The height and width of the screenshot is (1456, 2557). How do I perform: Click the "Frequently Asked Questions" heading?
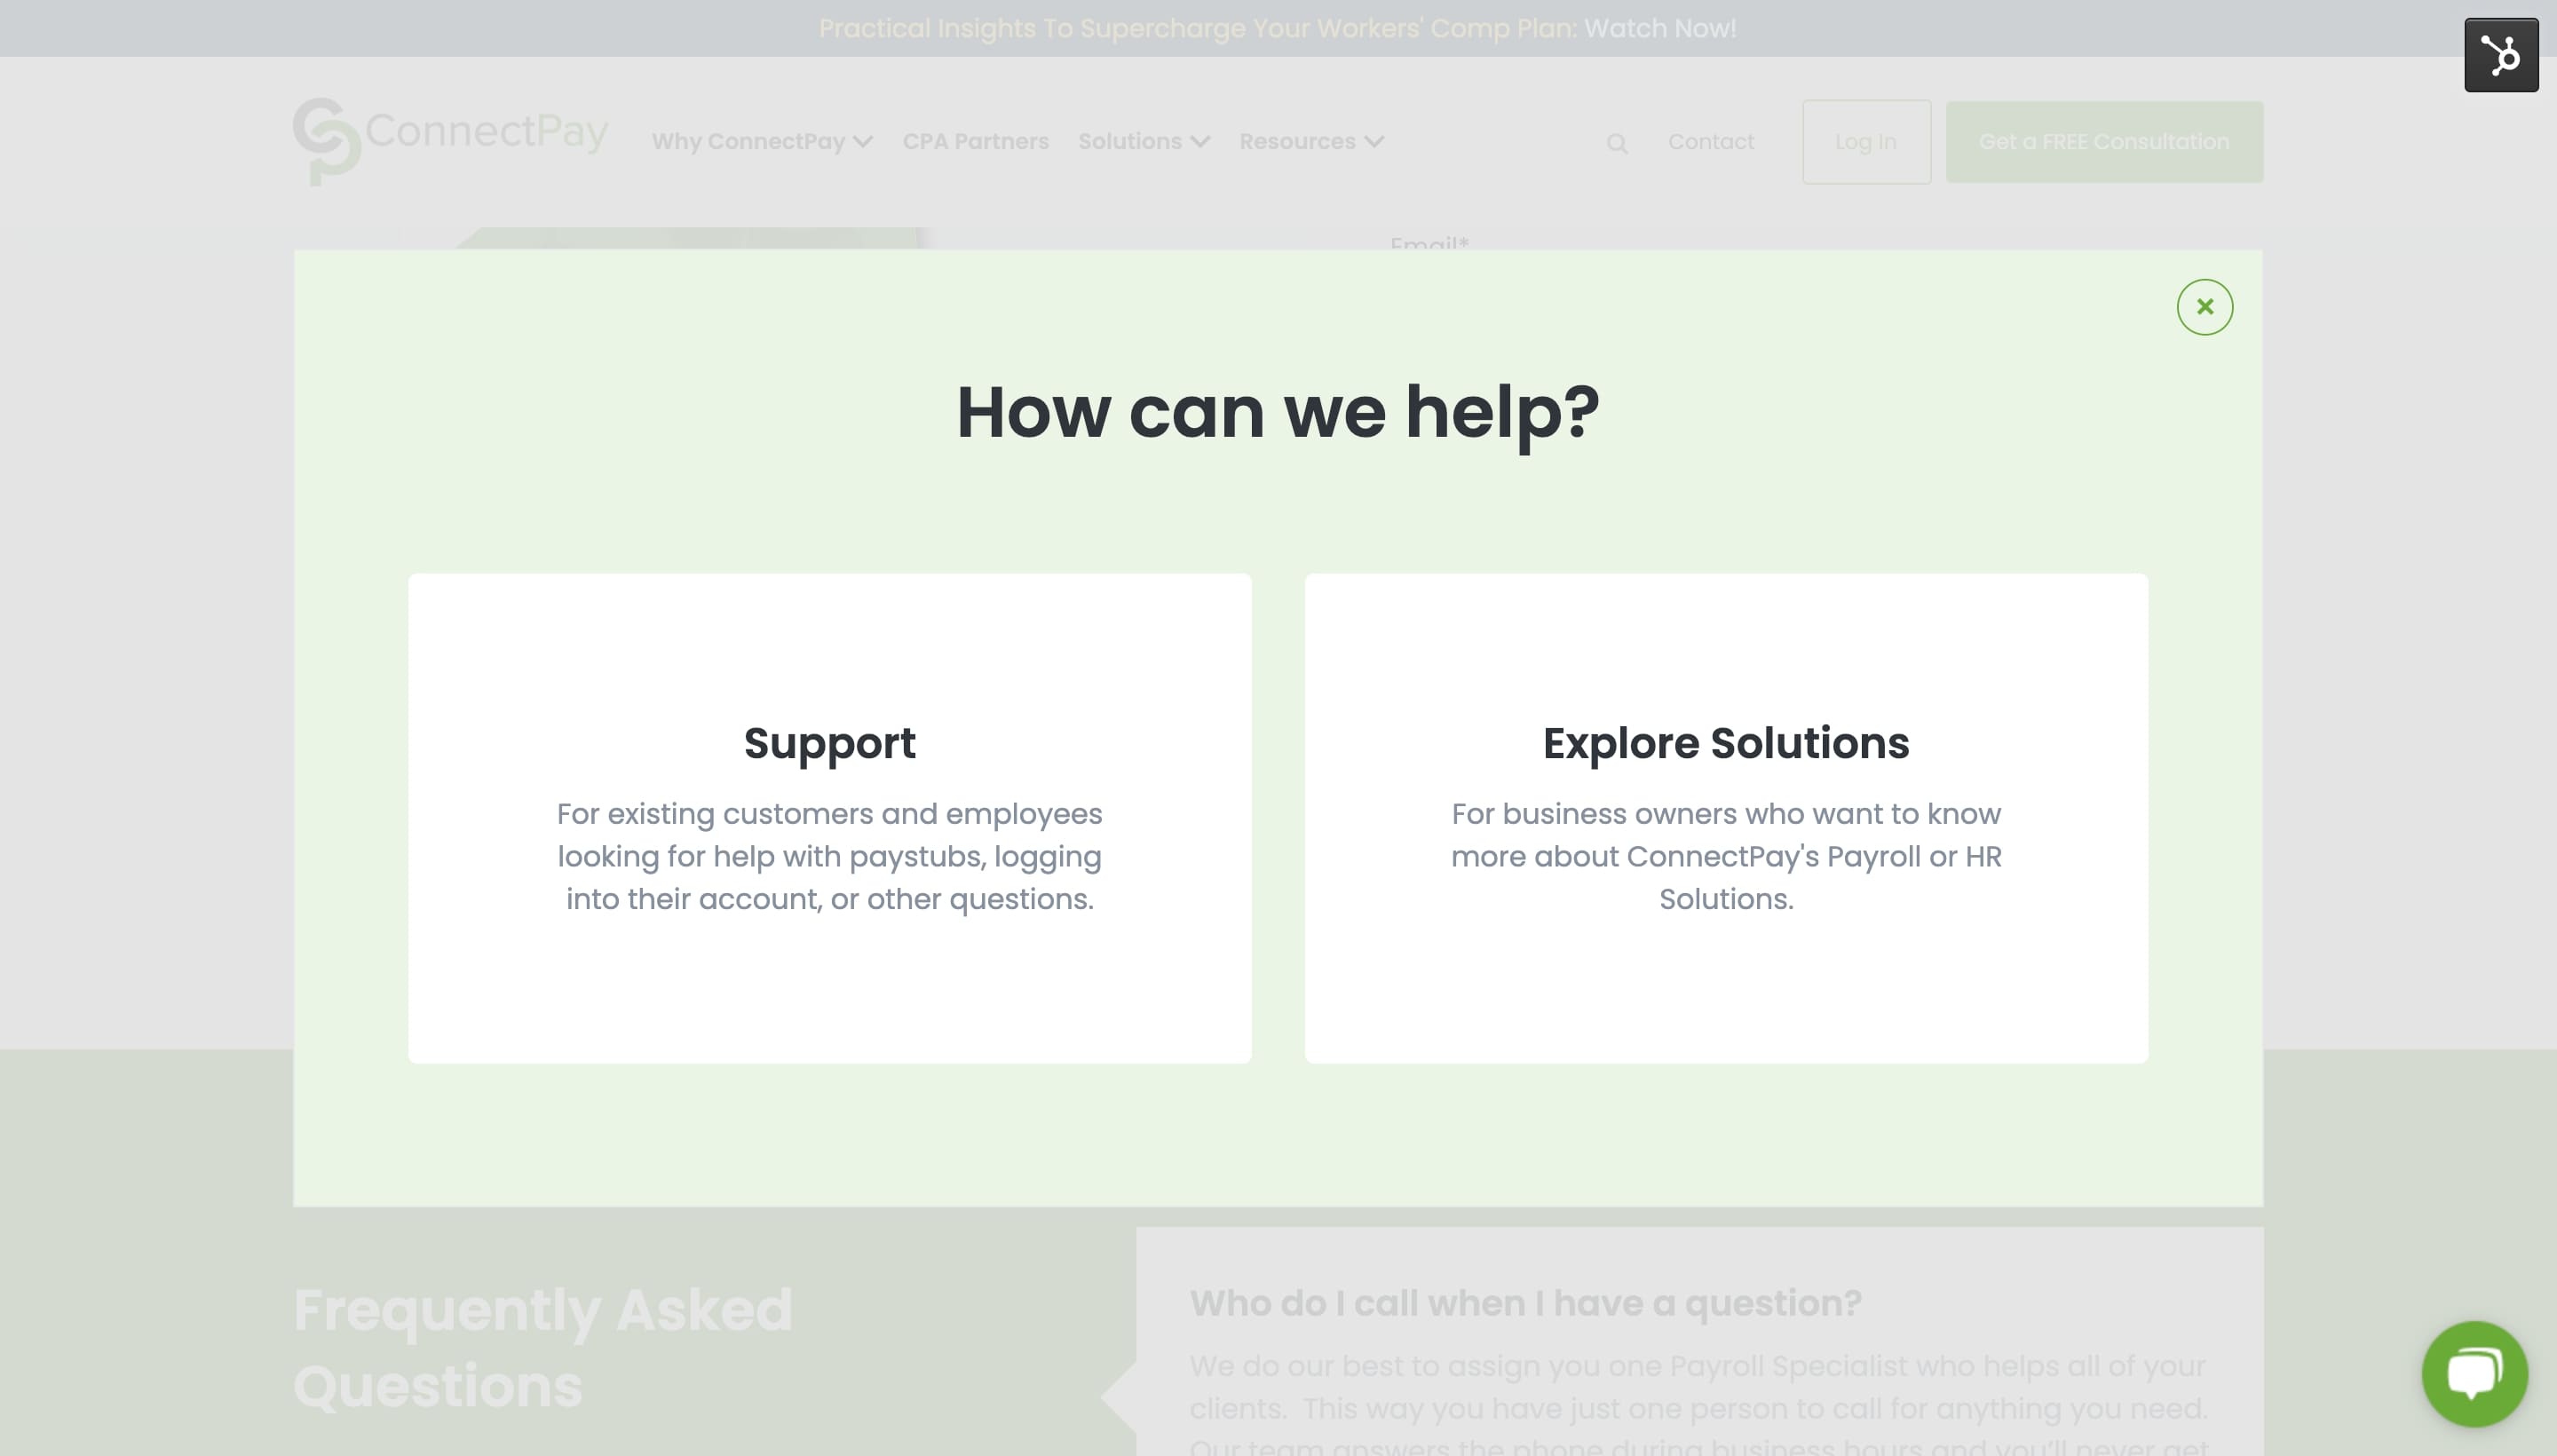[543, 1347]
